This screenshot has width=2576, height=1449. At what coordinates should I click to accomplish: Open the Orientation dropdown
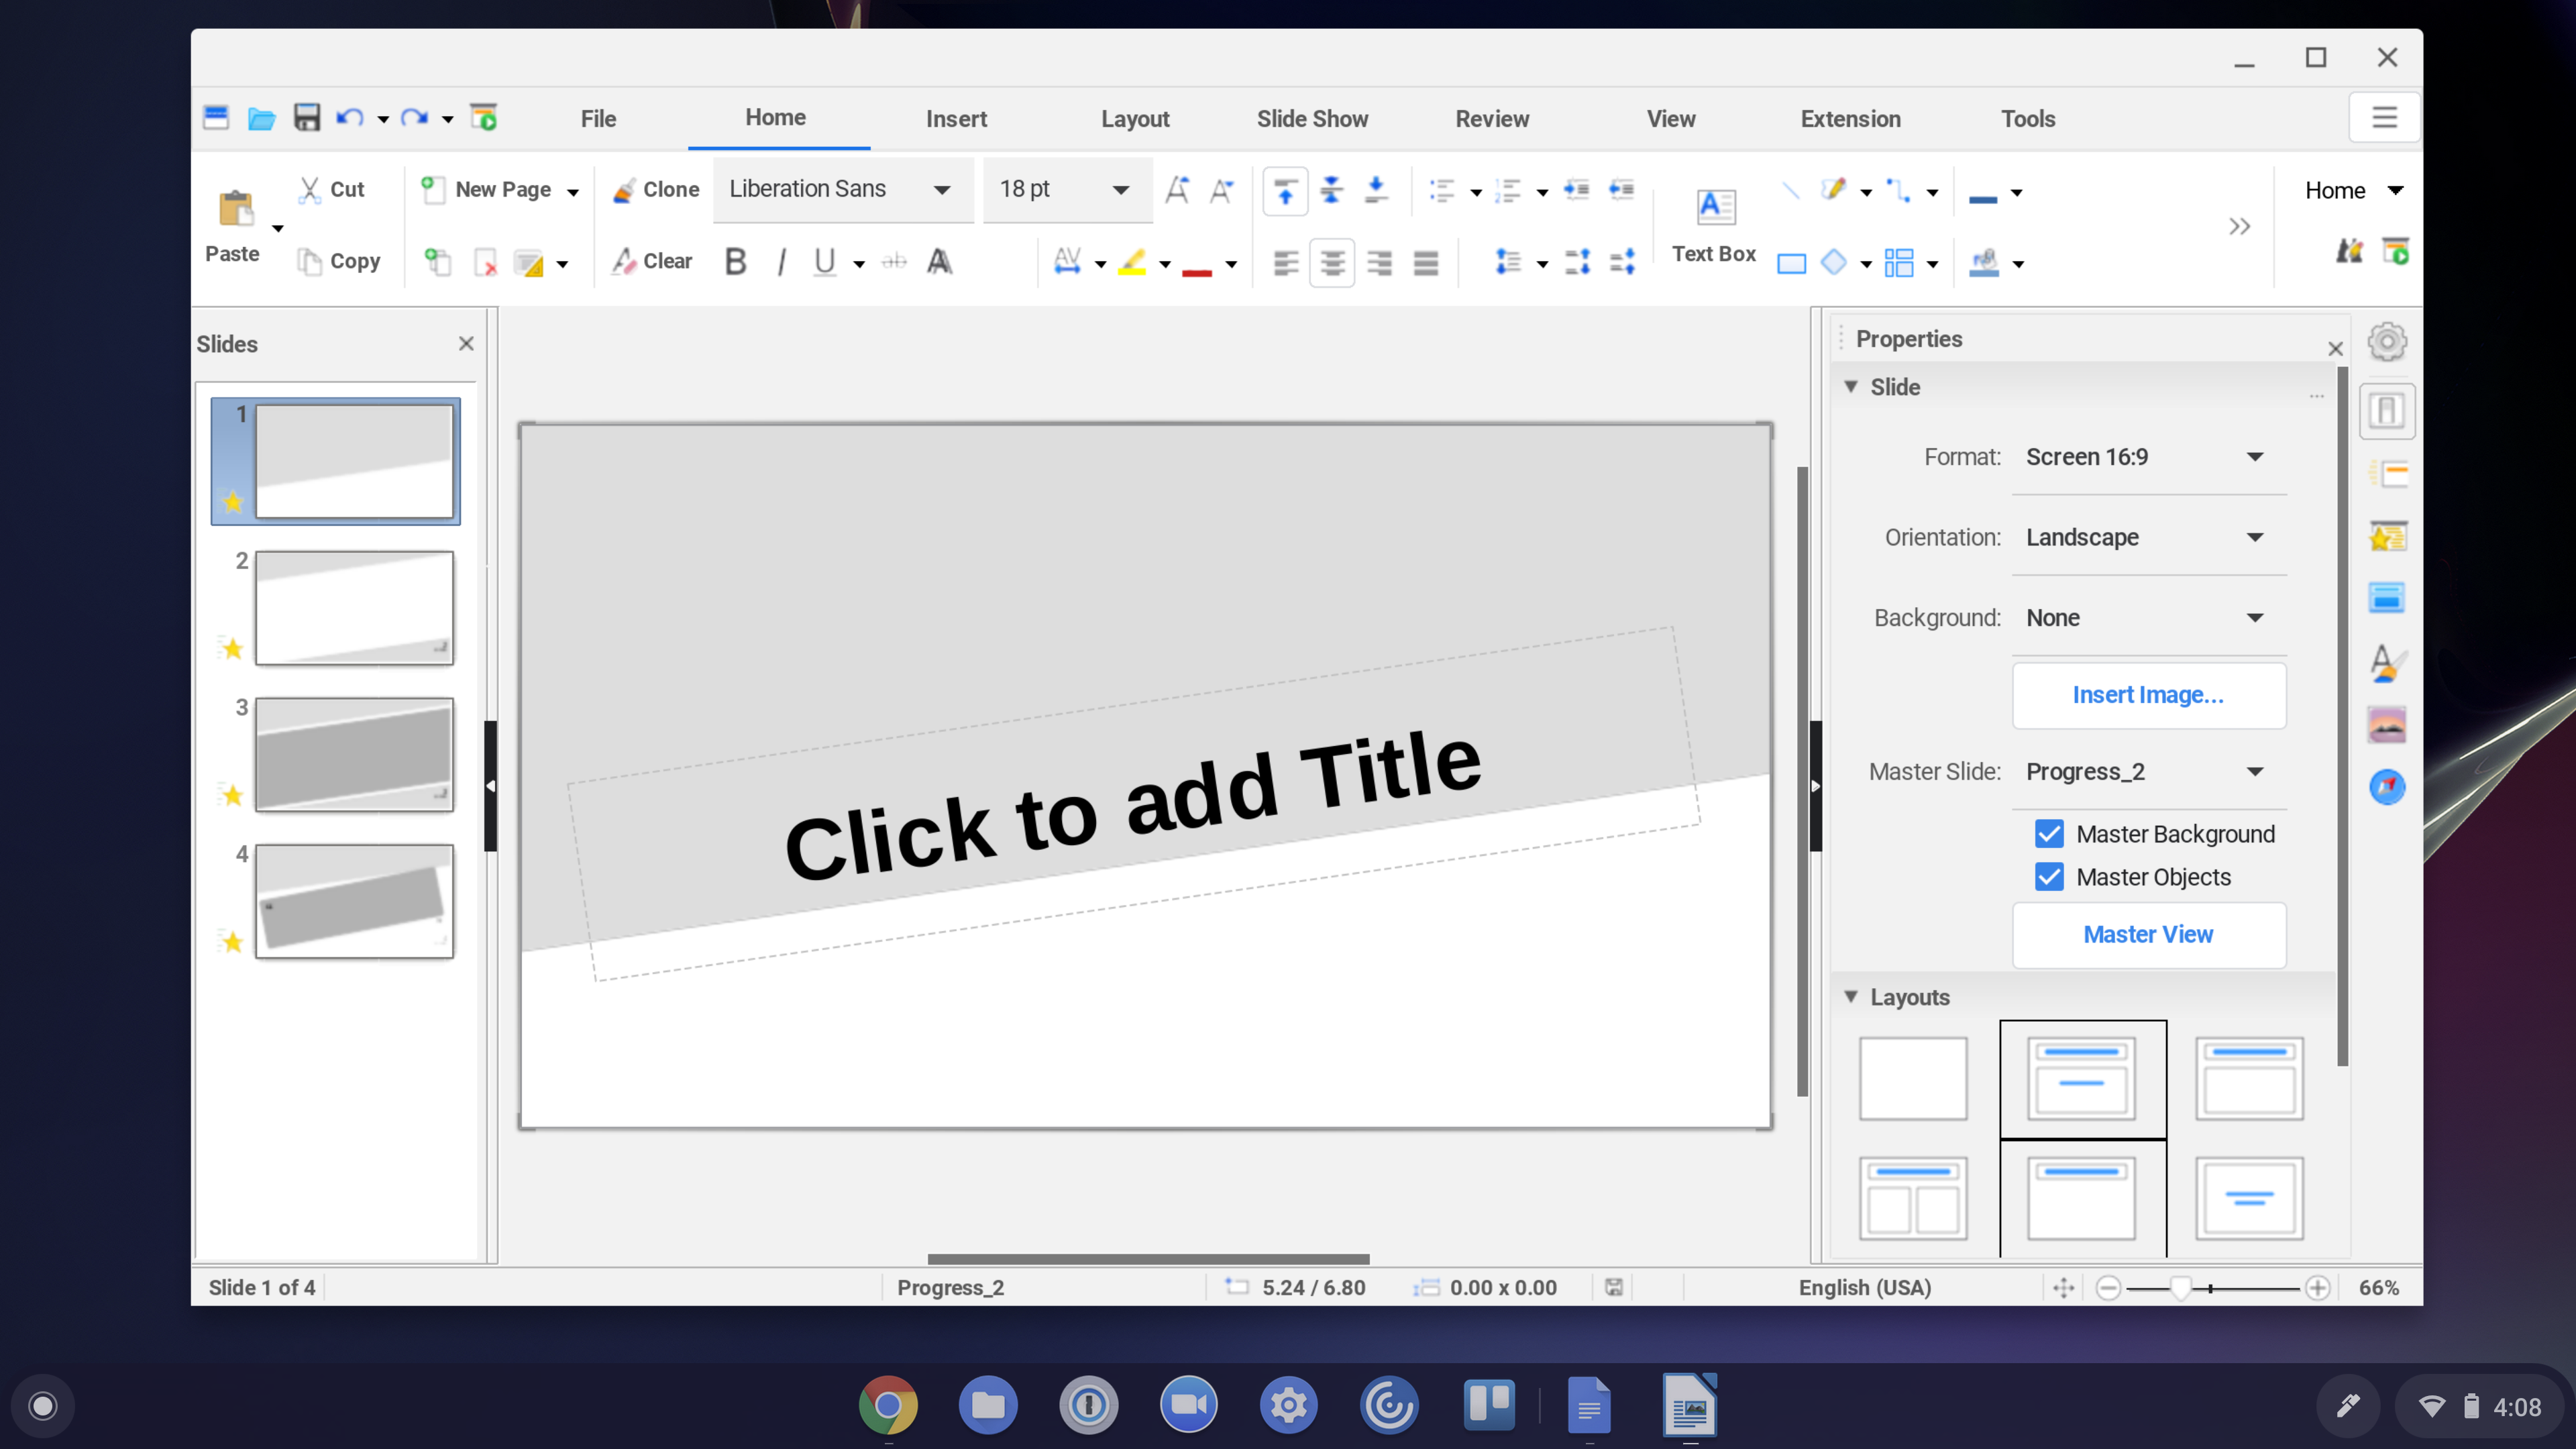pos(2149,537)
